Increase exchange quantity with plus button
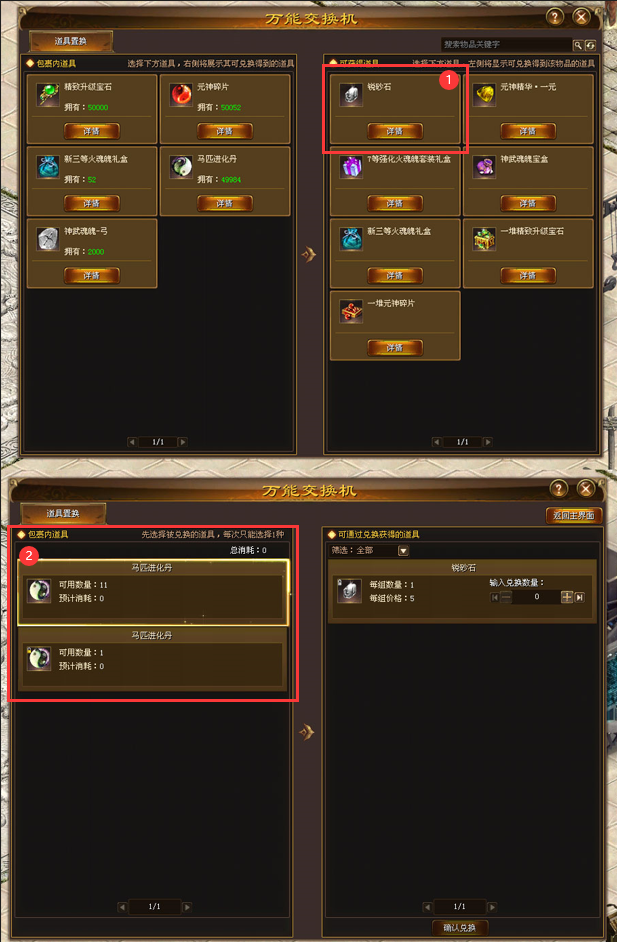Screen dimensions: 617x942 point(567,597)
